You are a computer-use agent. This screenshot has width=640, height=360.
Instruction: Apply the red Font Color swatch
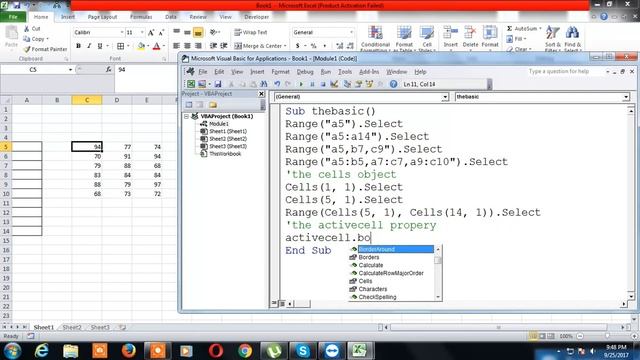[x=156, y=46]
